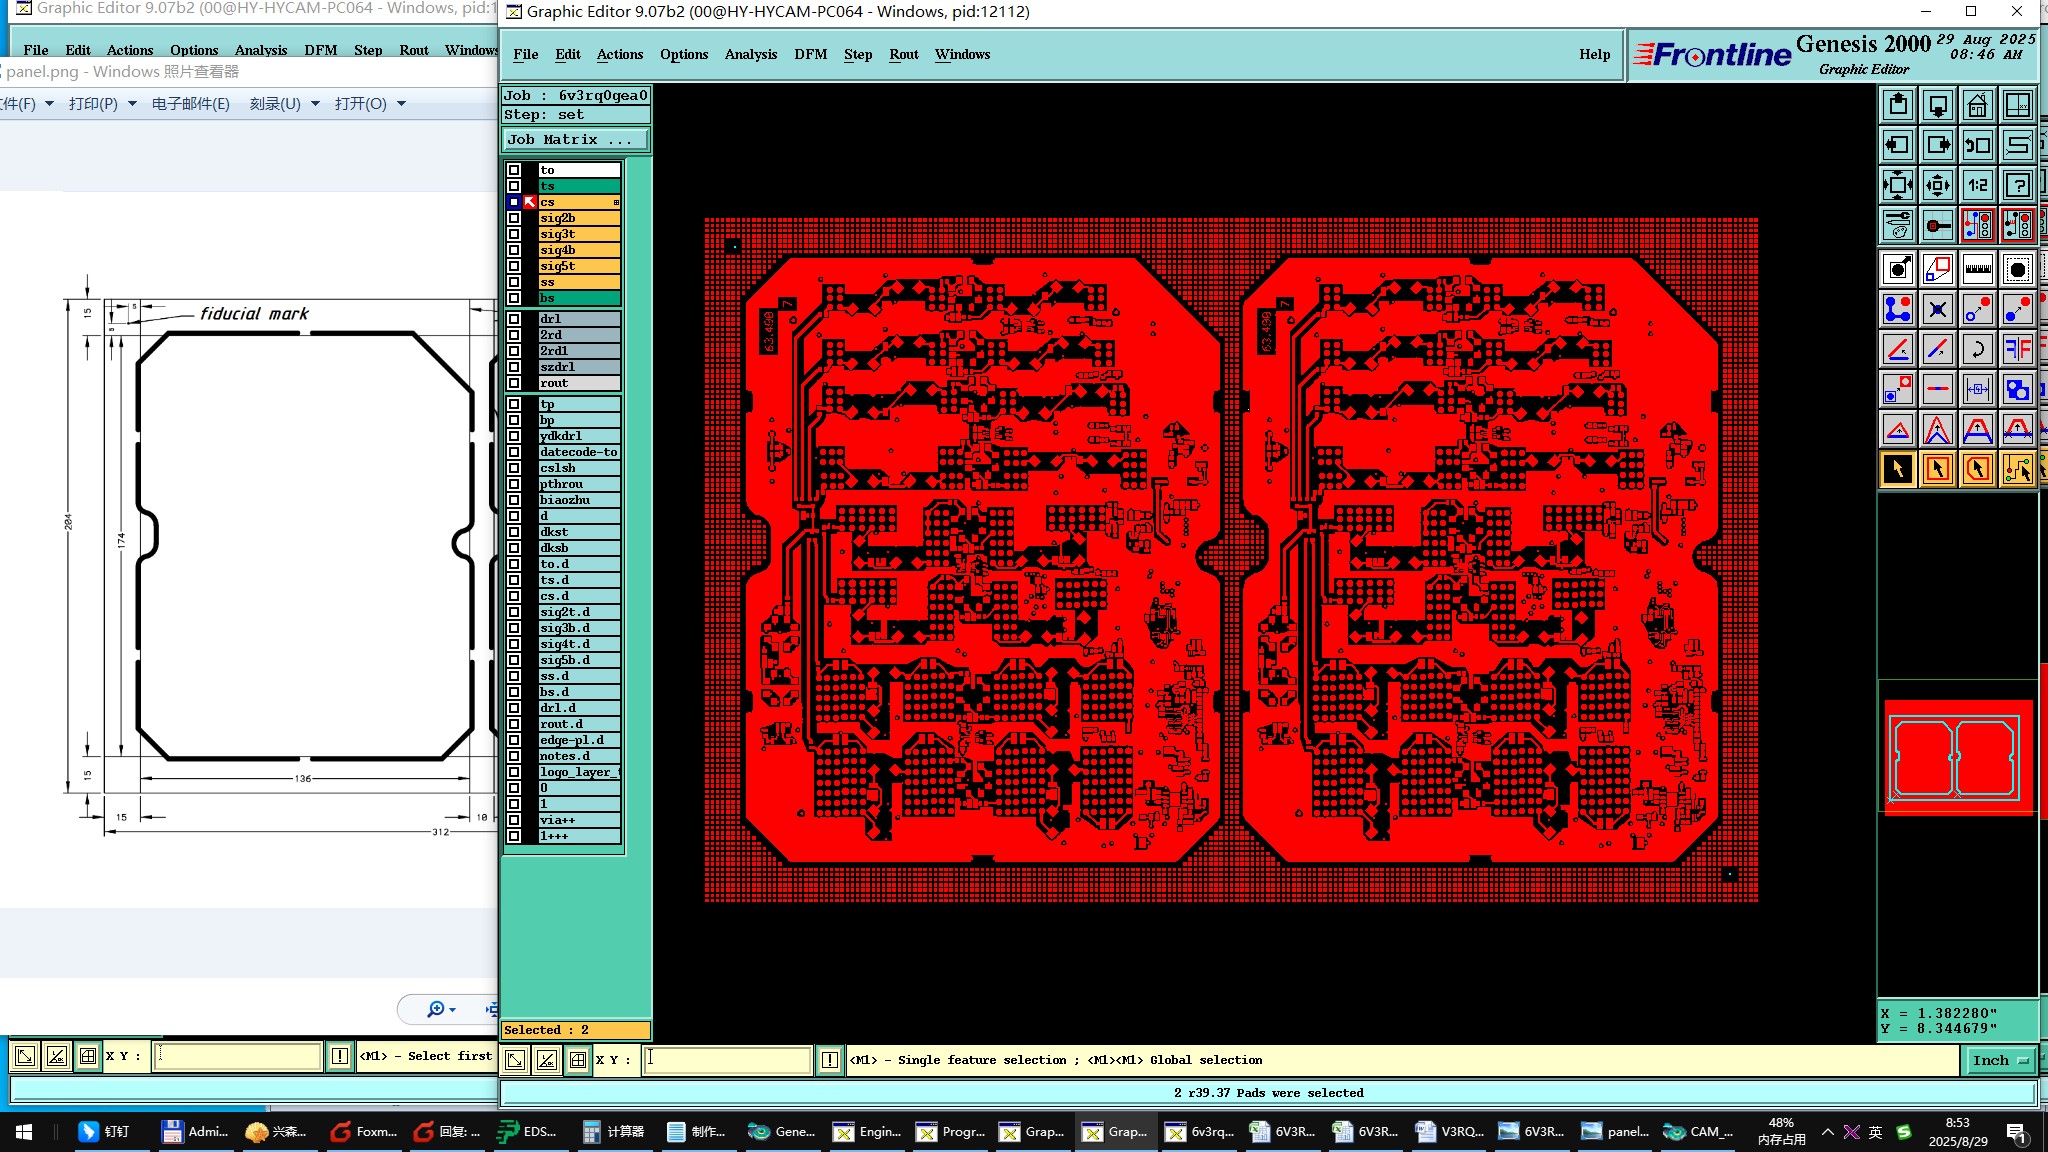Click the Home view icon
This screenshot has width=2048, height=1152.
(1977, 105)
